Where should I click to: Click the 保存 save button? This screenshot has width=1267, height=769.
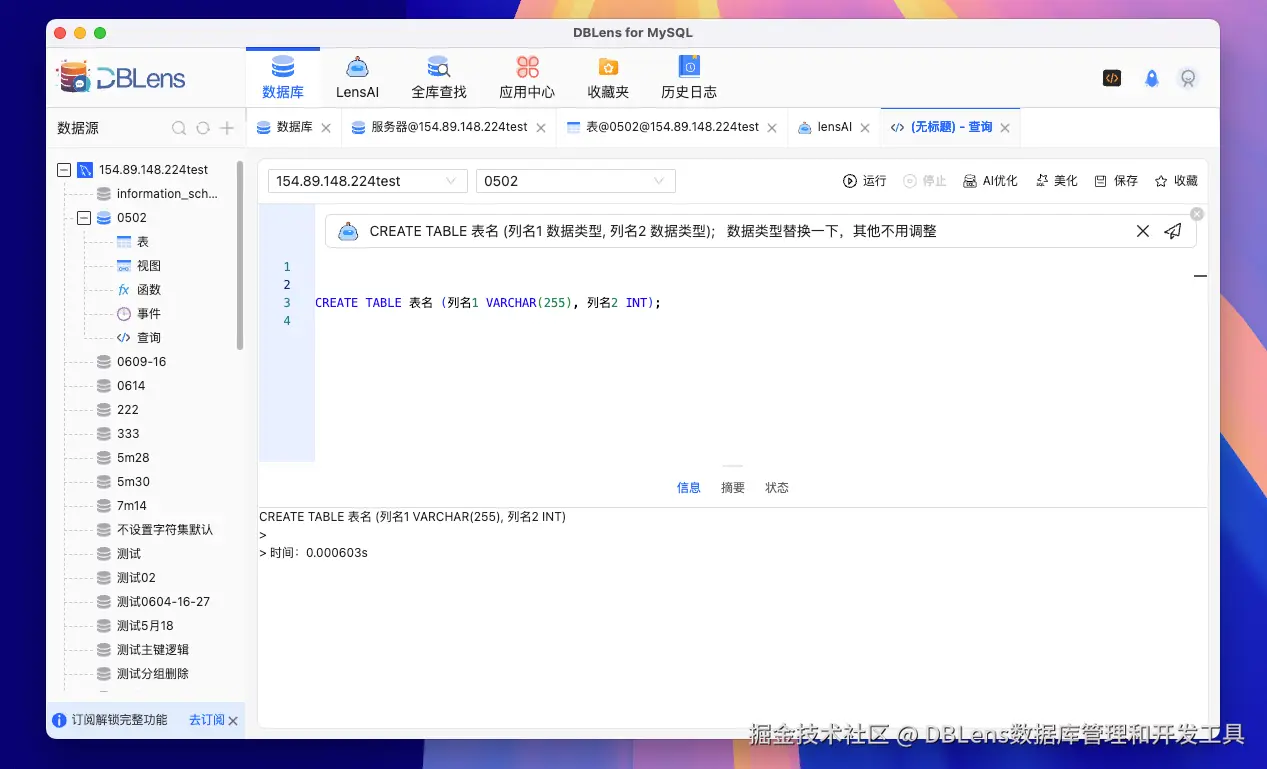coord(1116,181)
